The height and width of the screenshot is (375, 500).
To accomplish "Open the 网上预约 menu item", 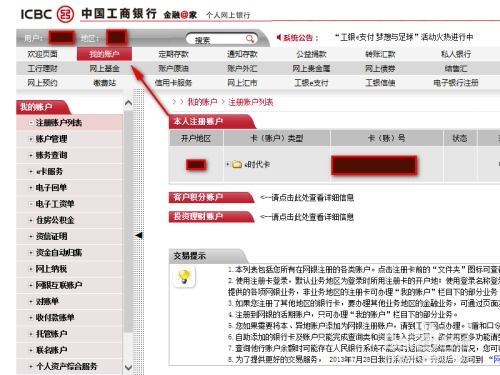I will (x=42, y=83).
